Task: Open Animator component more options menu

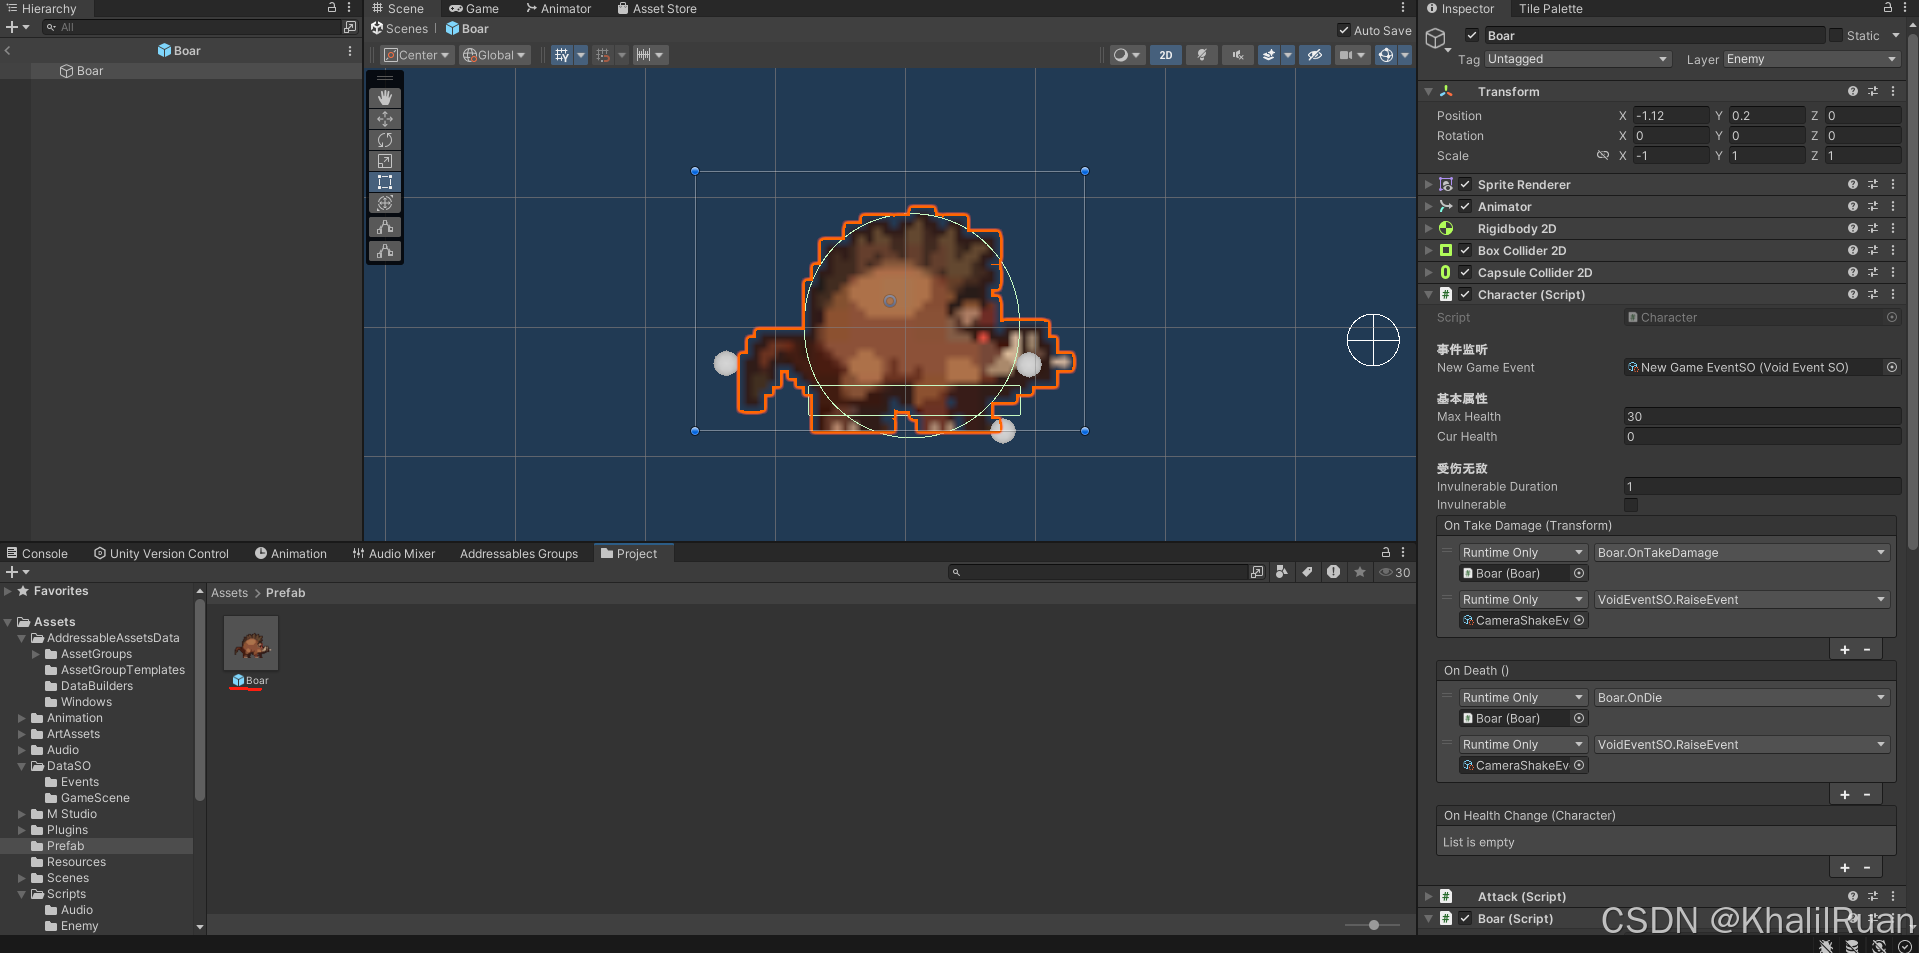Action: [1893, 206]
